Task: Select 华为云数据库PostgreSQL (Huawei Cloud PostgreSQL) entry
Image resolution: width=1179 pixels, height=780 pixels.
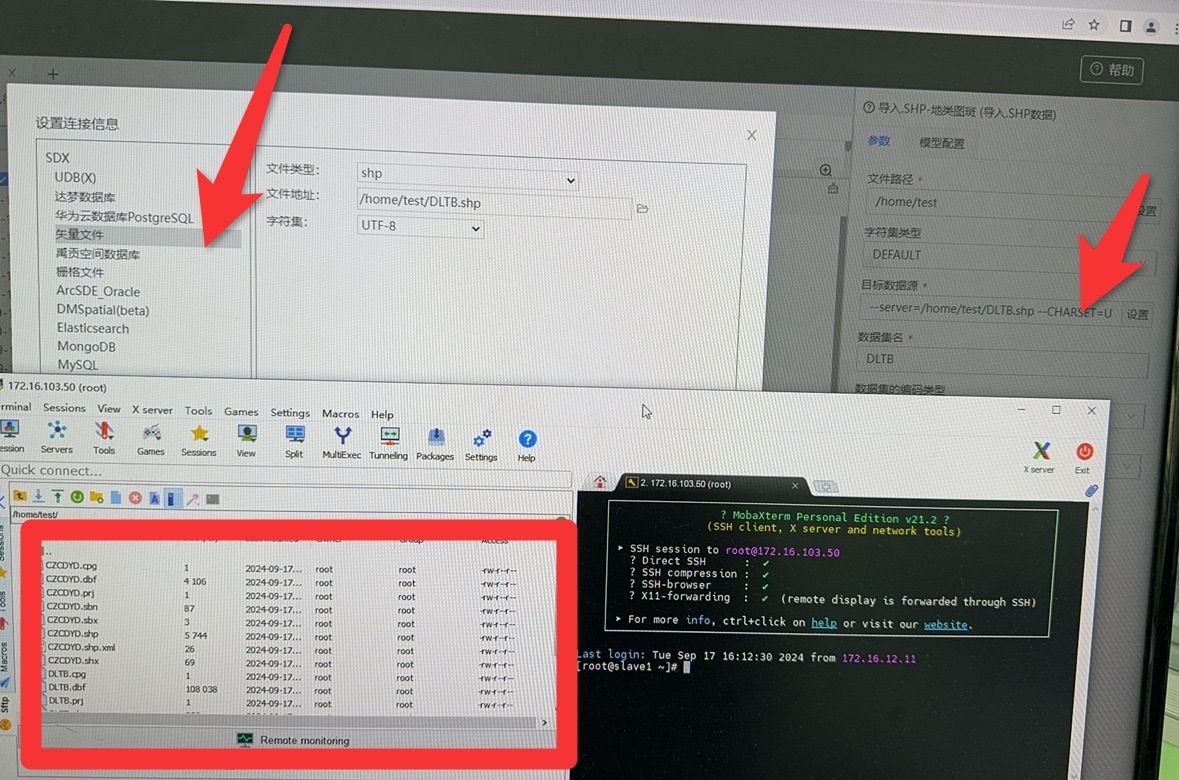Action: (x=124, y=217)
